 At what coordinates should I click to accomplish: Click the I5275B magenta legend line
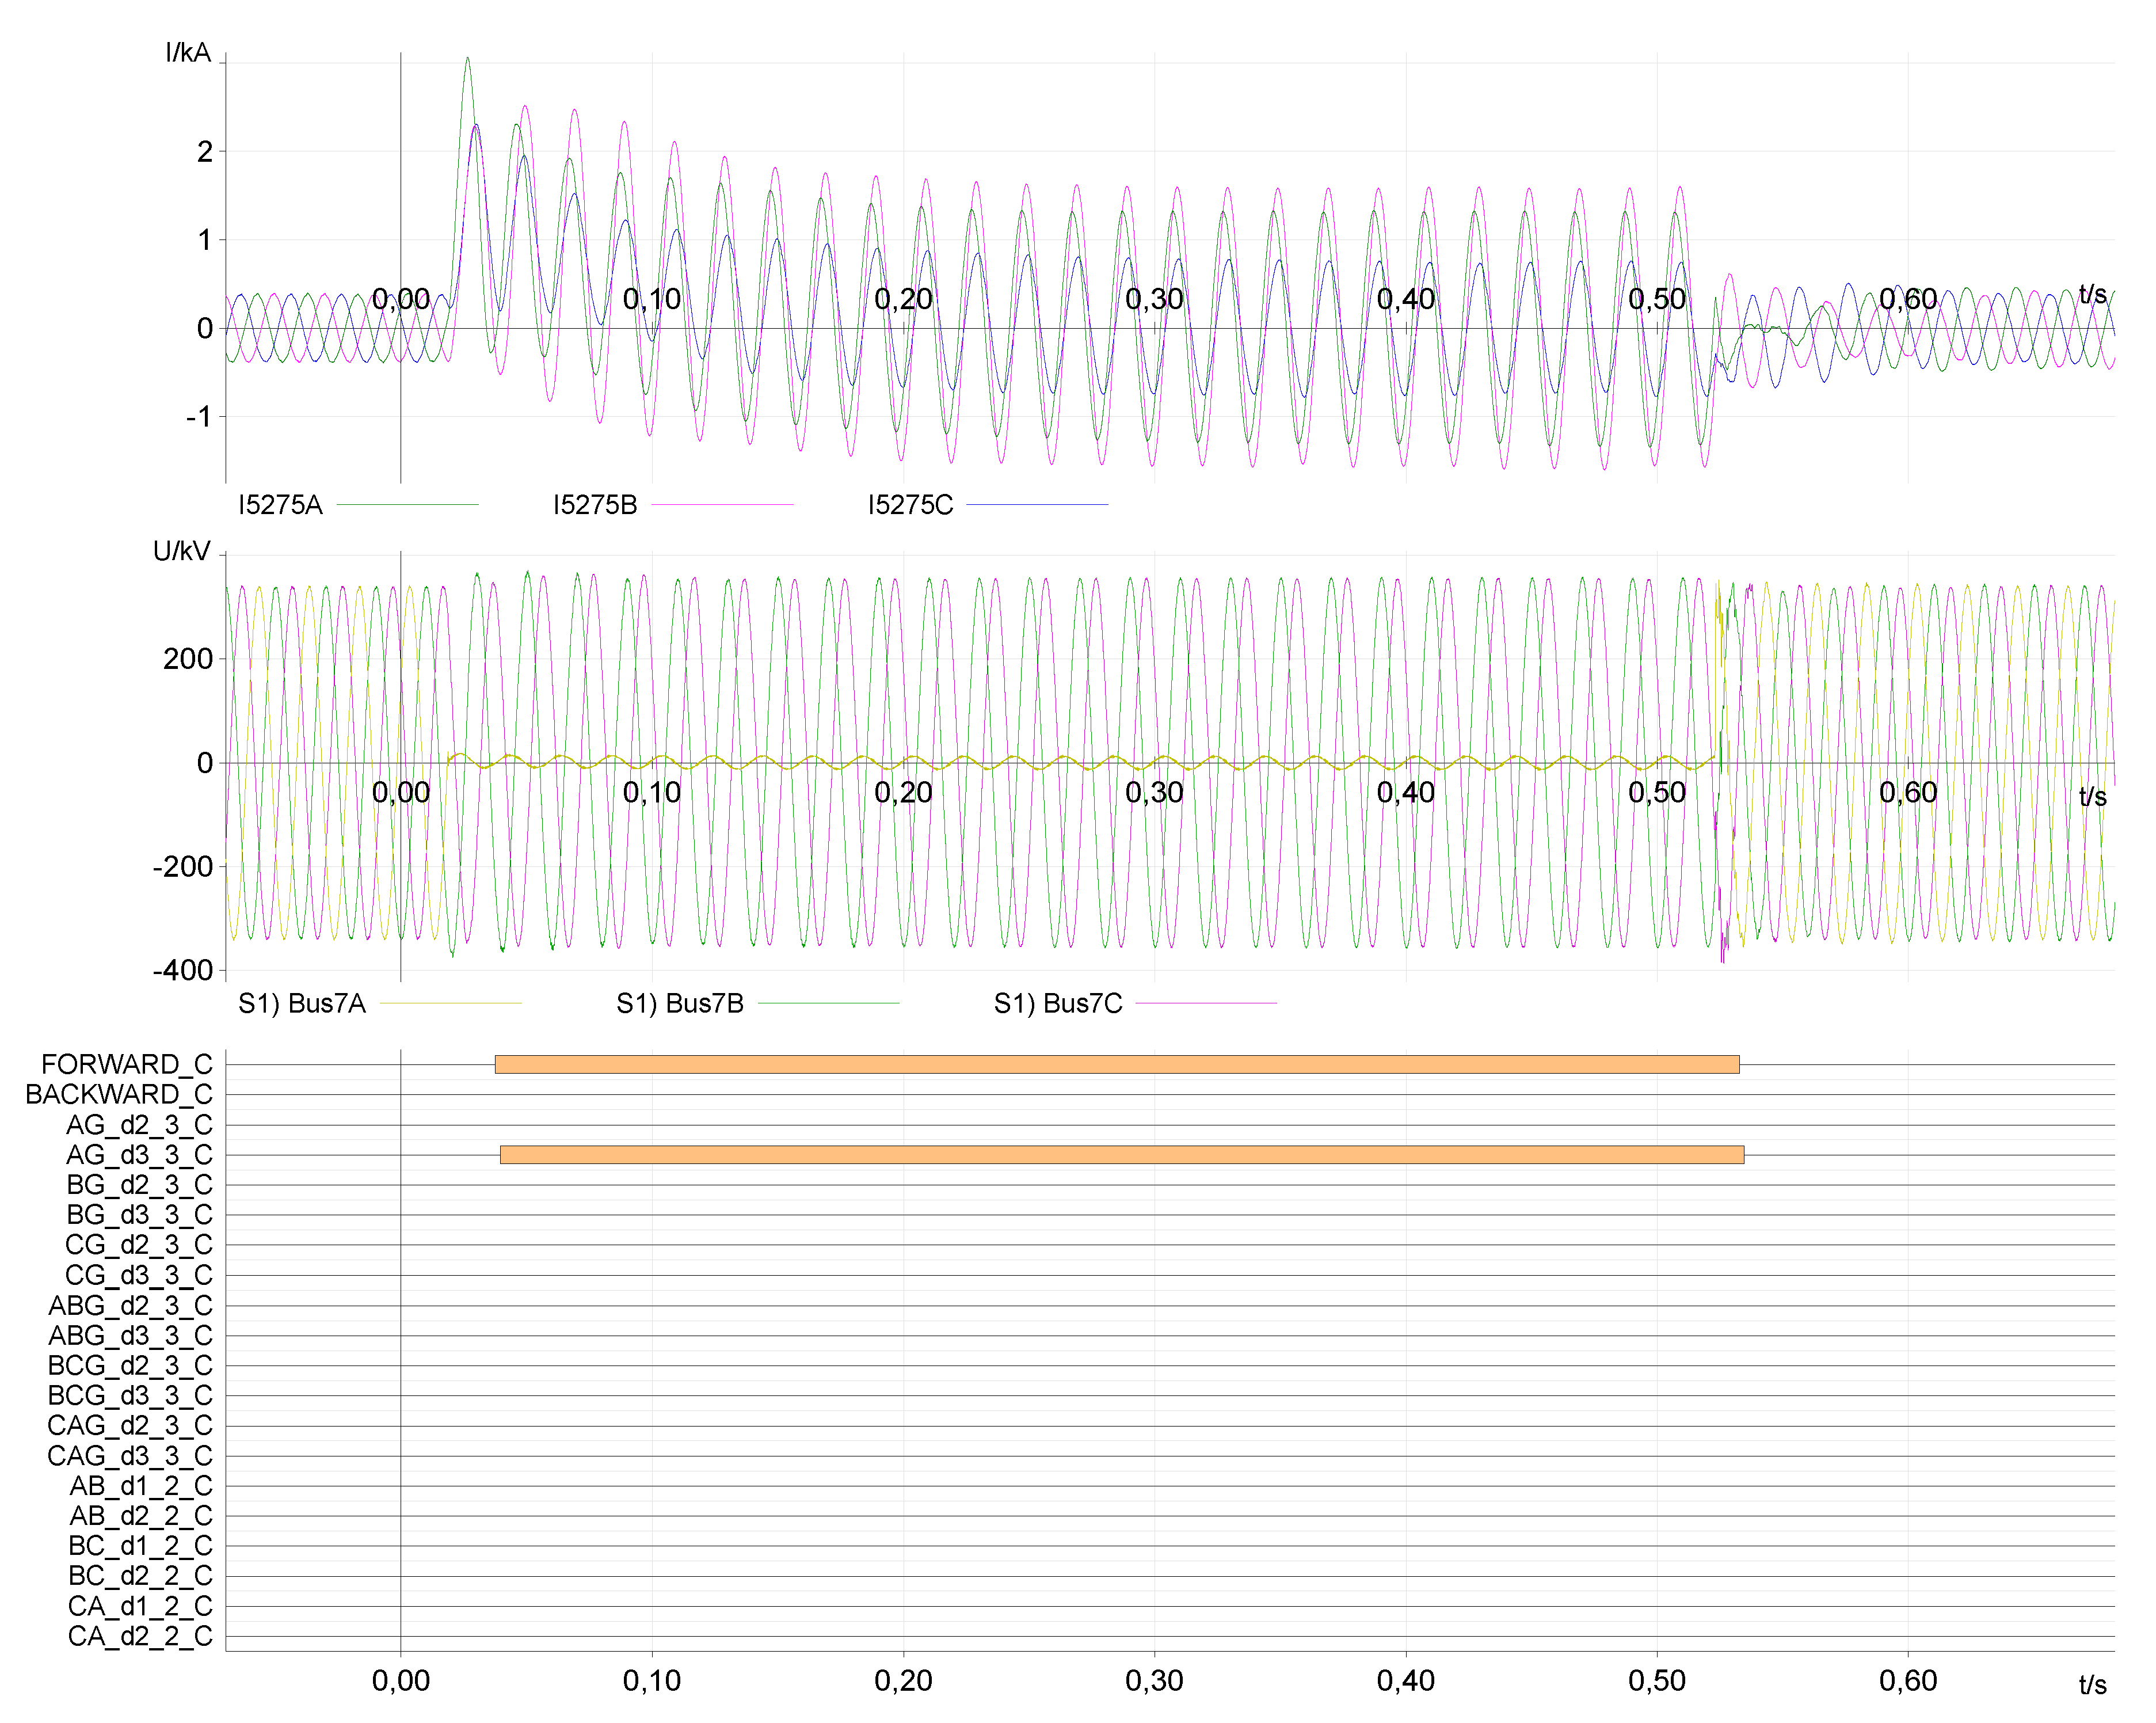[722, 505]
